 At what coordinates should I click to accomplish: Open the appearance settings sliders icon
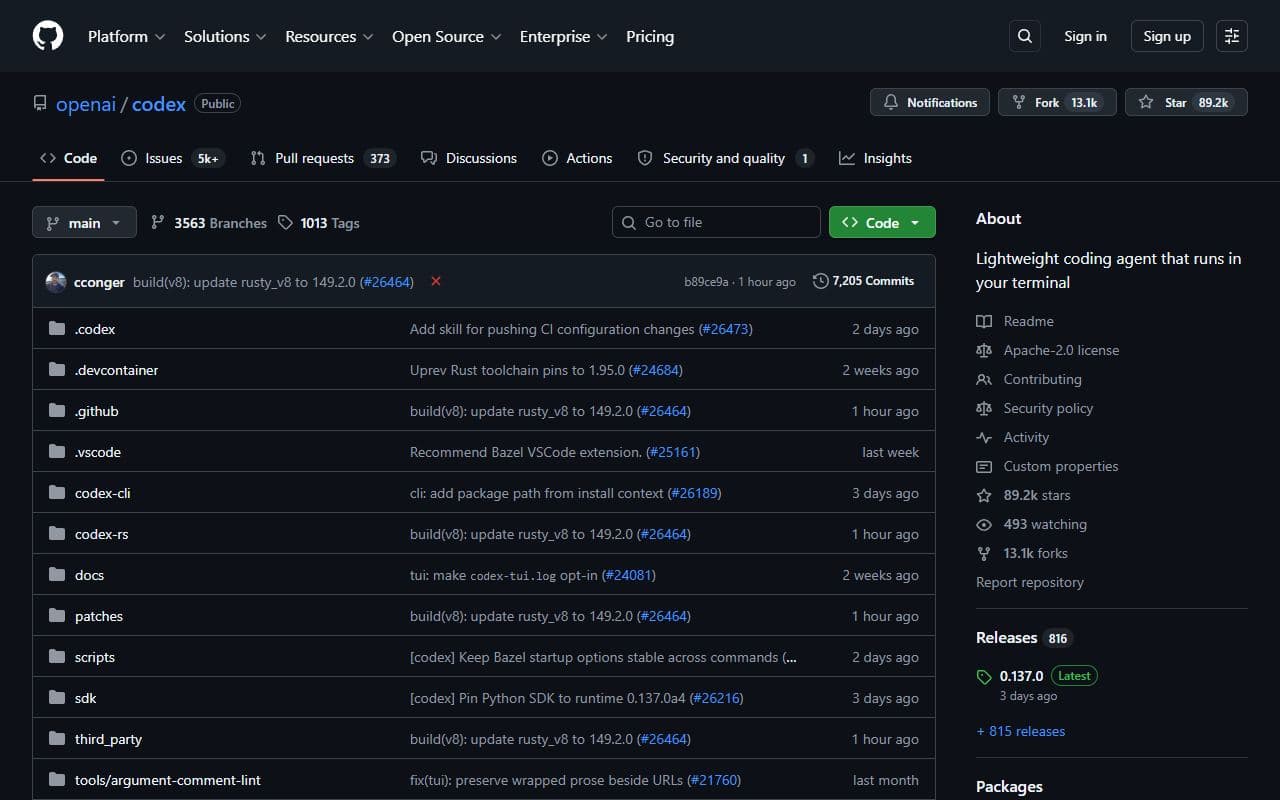point(1232,36)
